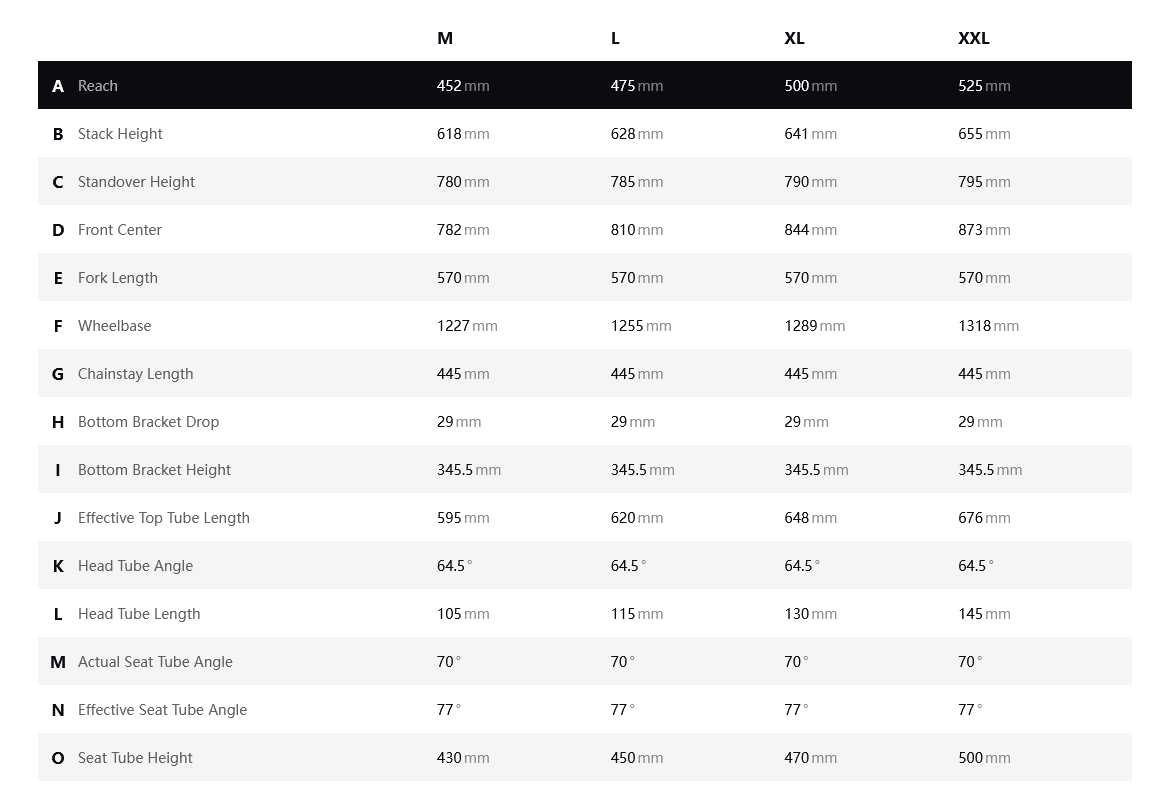The height and width of the screenshot is (795, 1167).
Task: Click the M size column header
Action: click(x=445, y=38)
